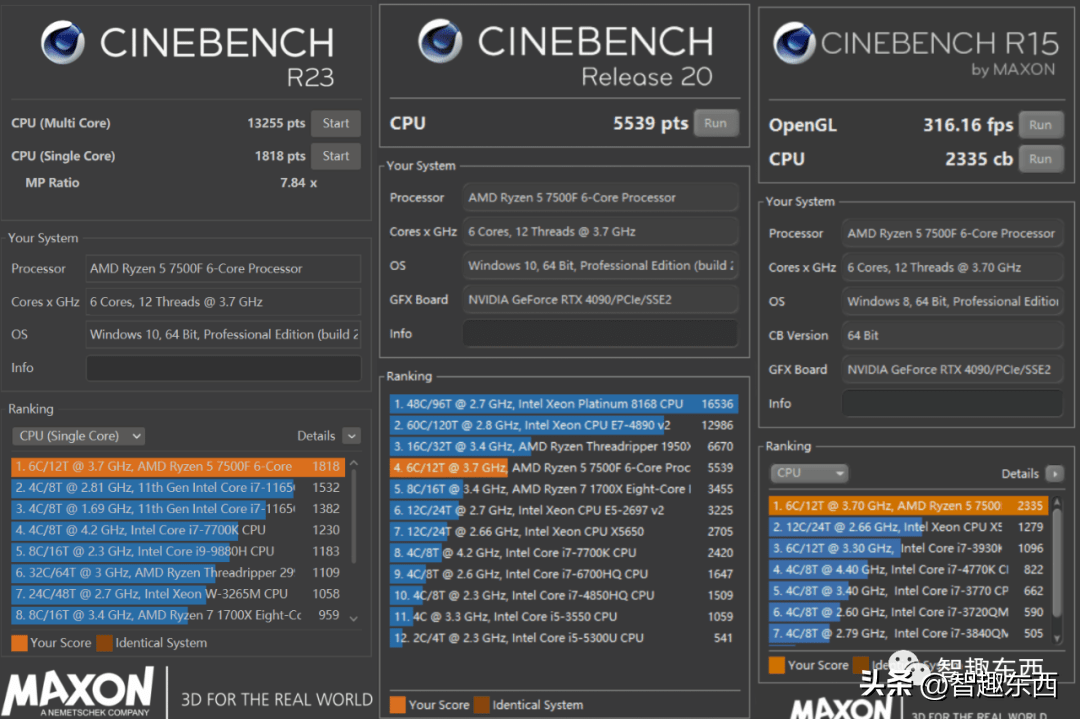This screenshot has width=1080, height=719.
Task: Expand the Details arrow in R15 ranking
Action: 1054,473
